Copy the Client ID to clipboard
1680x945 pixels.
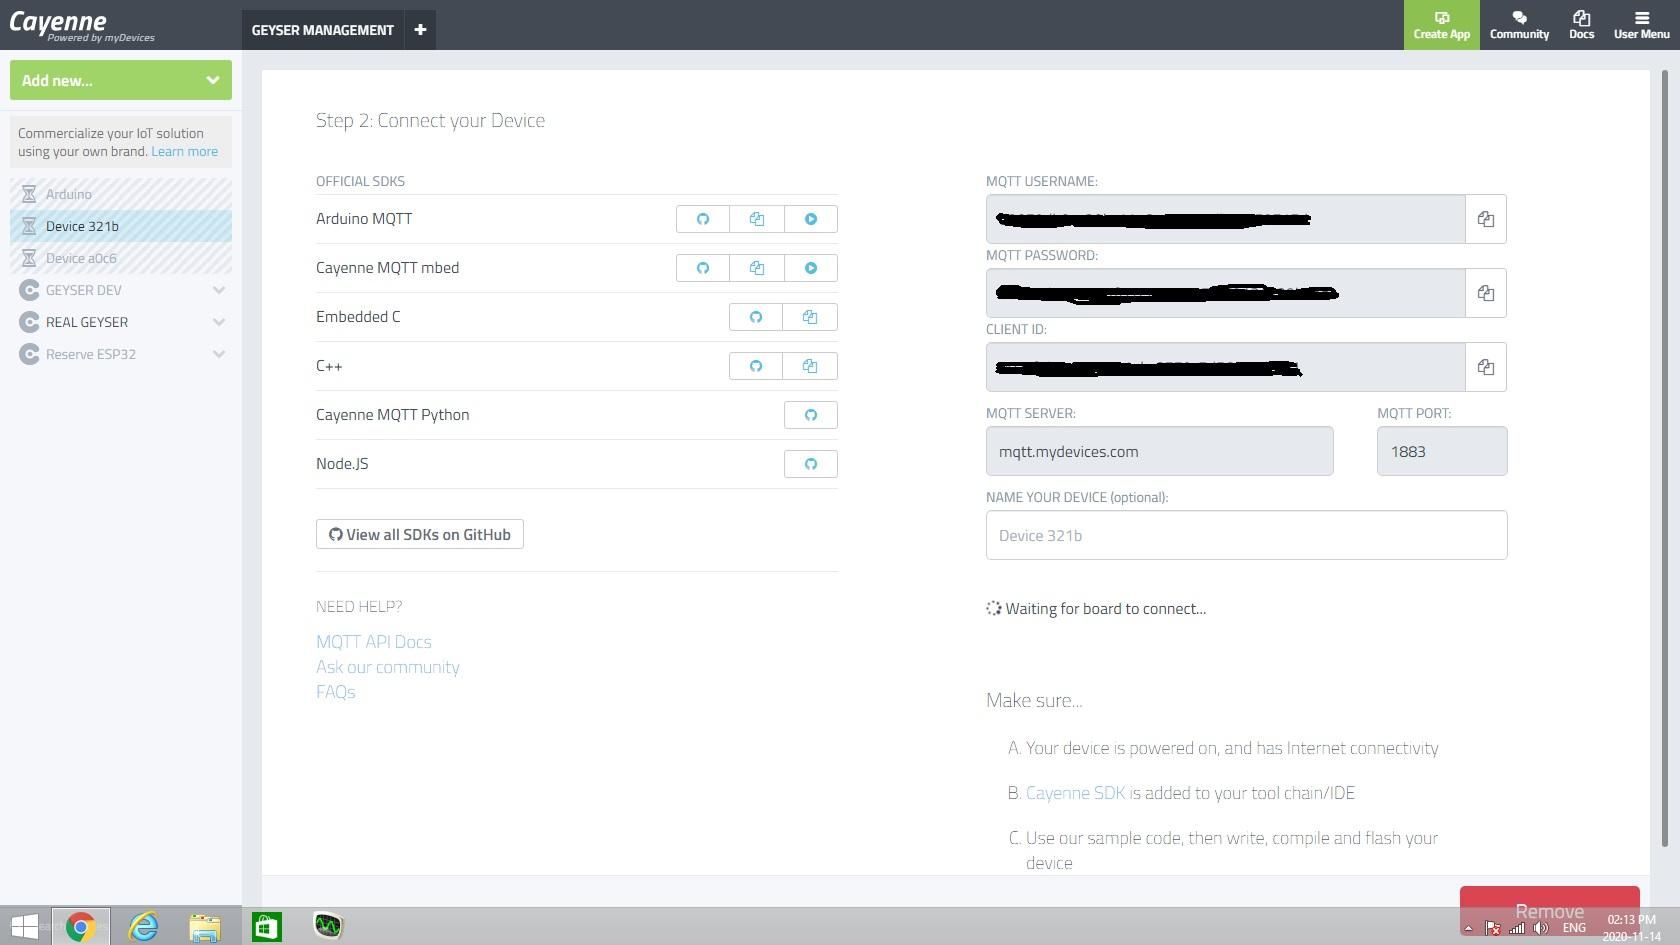coord(1486,367)
